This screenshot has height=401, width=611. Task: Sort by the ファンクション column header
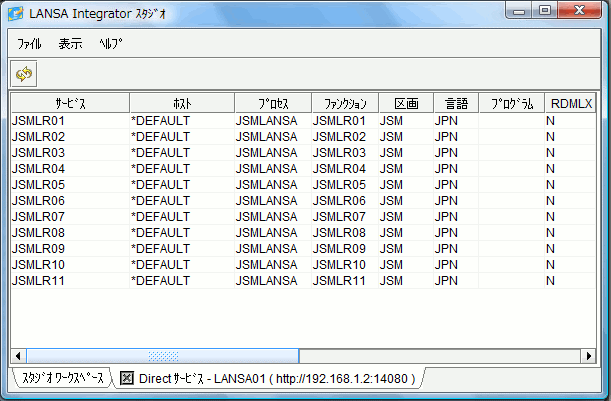point(345,103)
